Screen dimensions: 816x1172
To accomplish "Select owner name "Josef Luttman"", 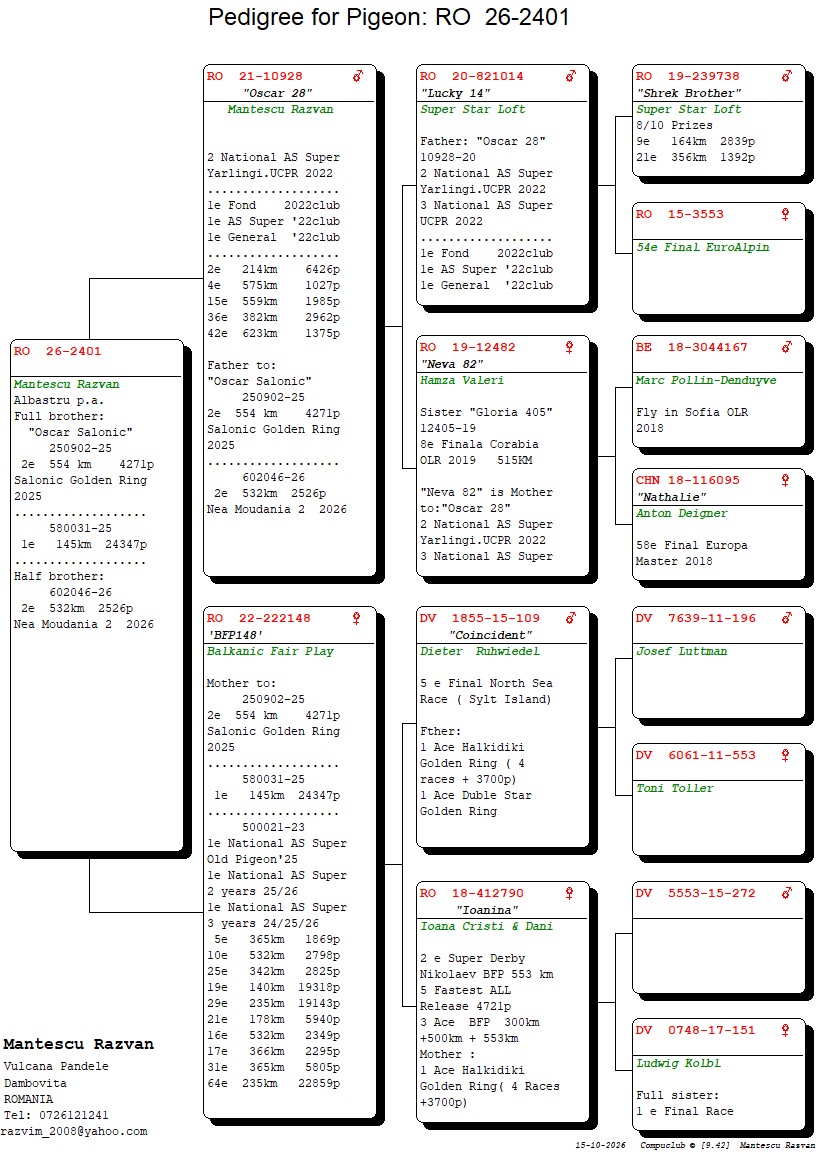I will [681, 652].
